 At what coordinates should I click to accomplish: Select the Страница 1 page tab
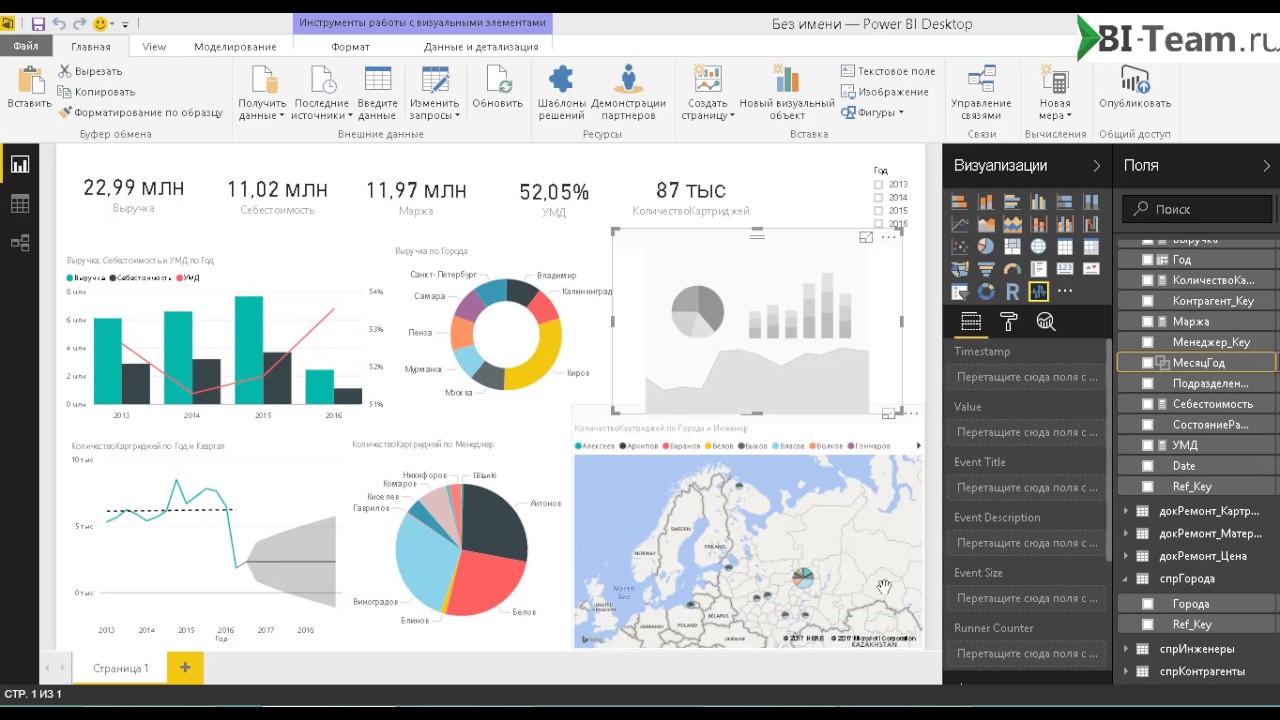point(120,668)
